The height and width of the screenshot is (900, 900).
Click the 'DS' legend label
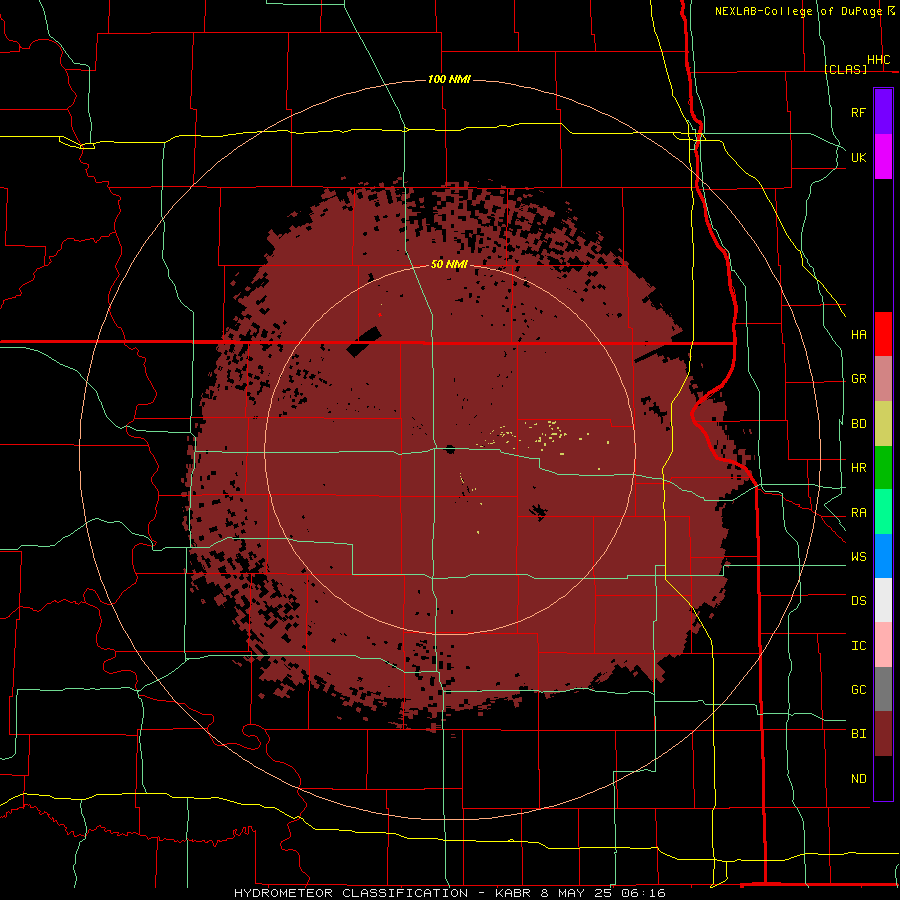click(x=859, y=601)
